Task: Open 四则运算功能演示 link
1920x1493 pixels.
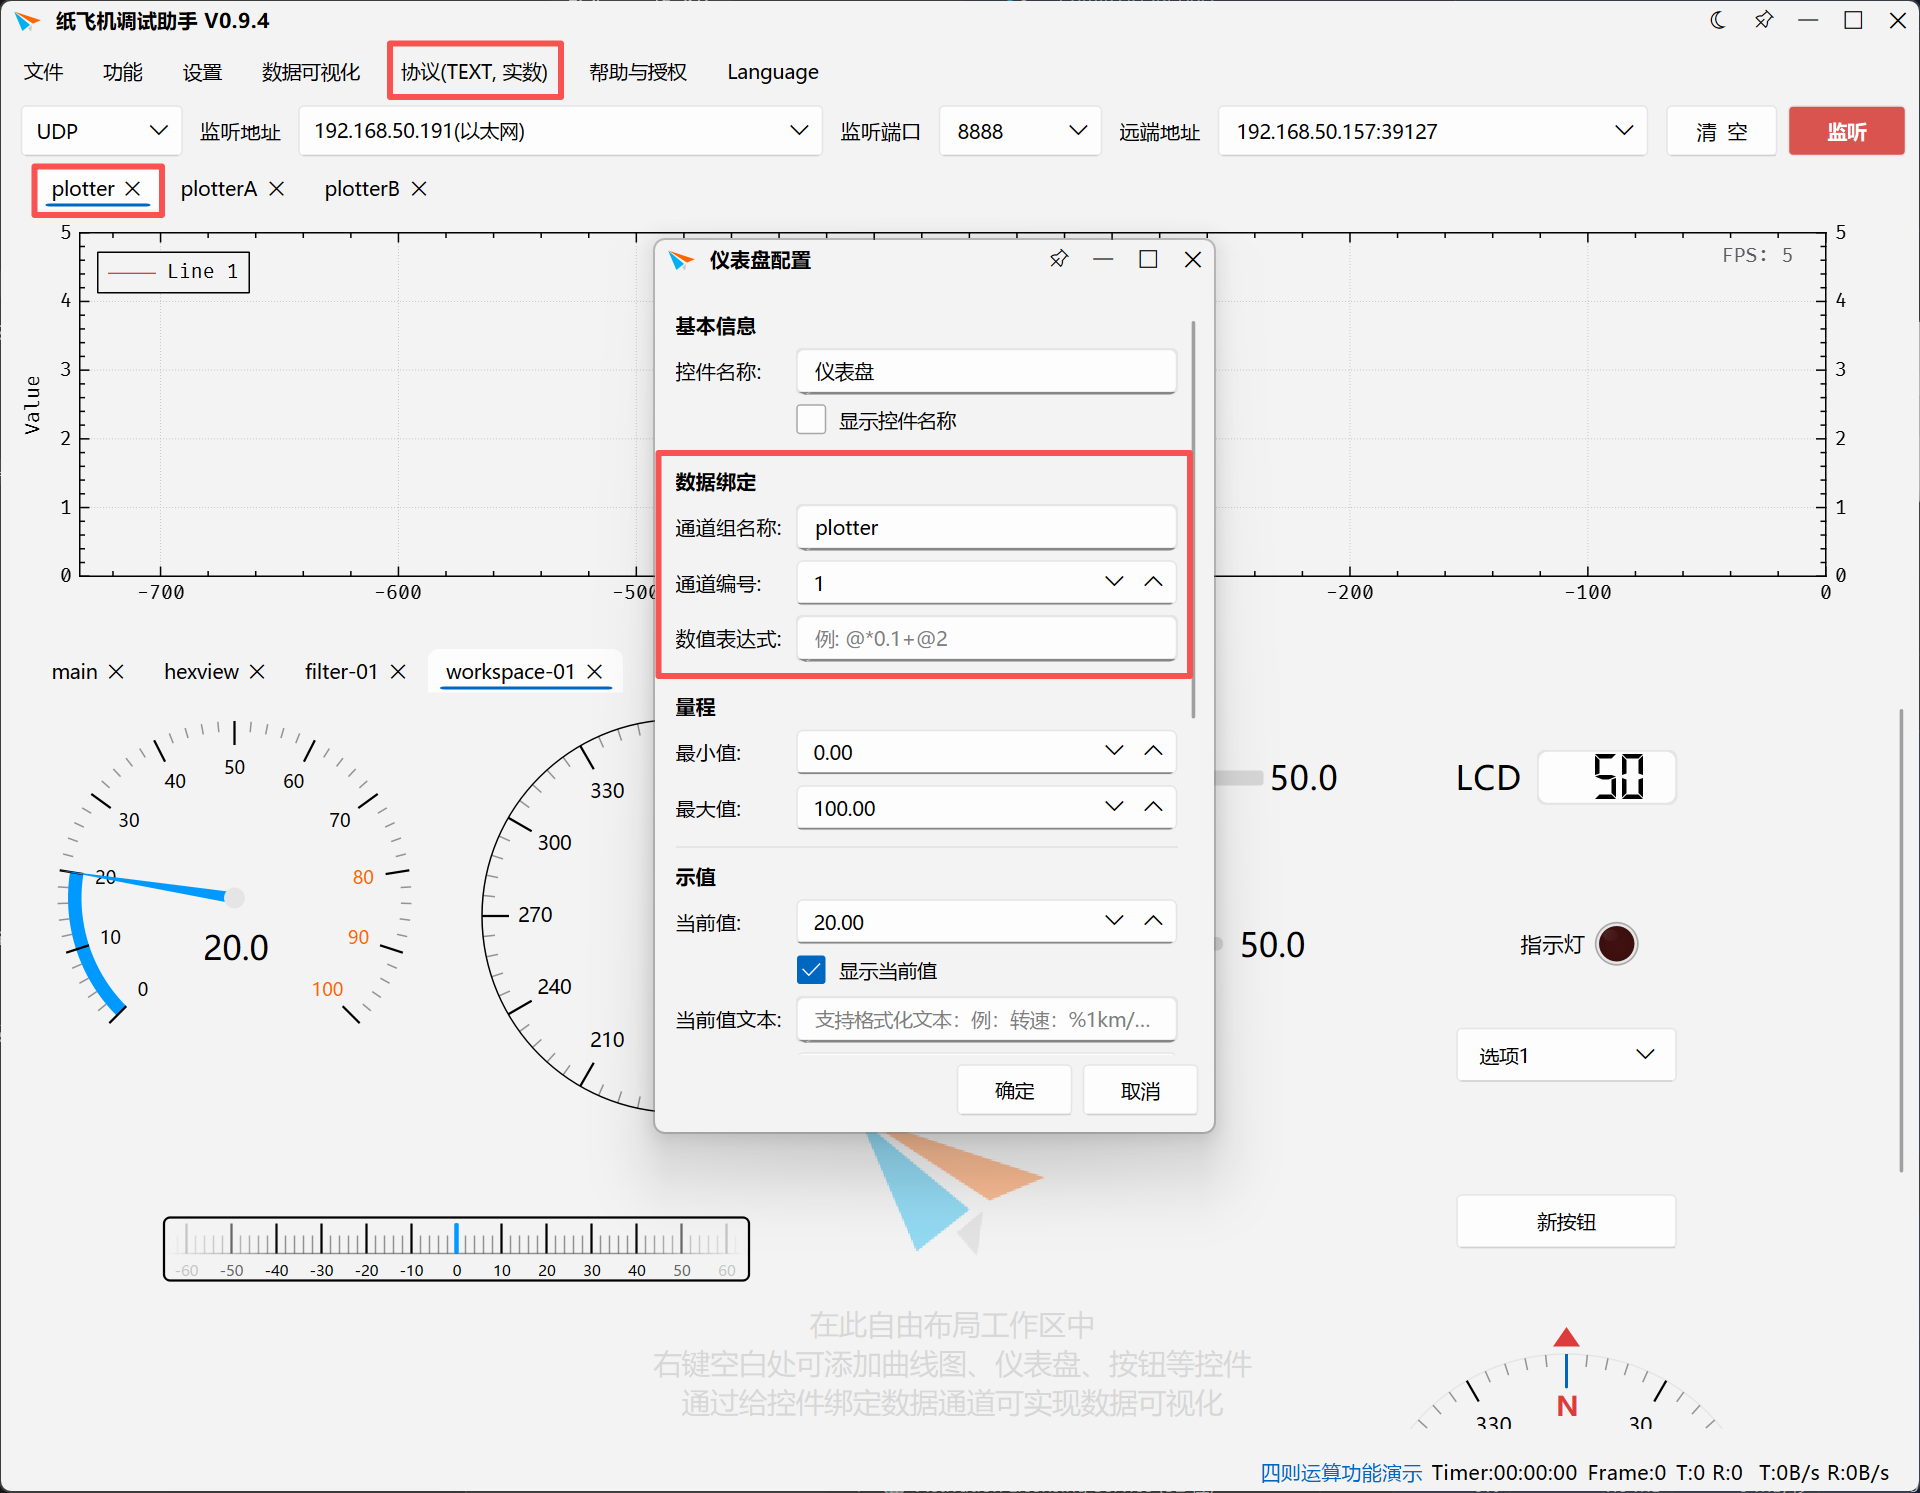Action: 1341,1472
